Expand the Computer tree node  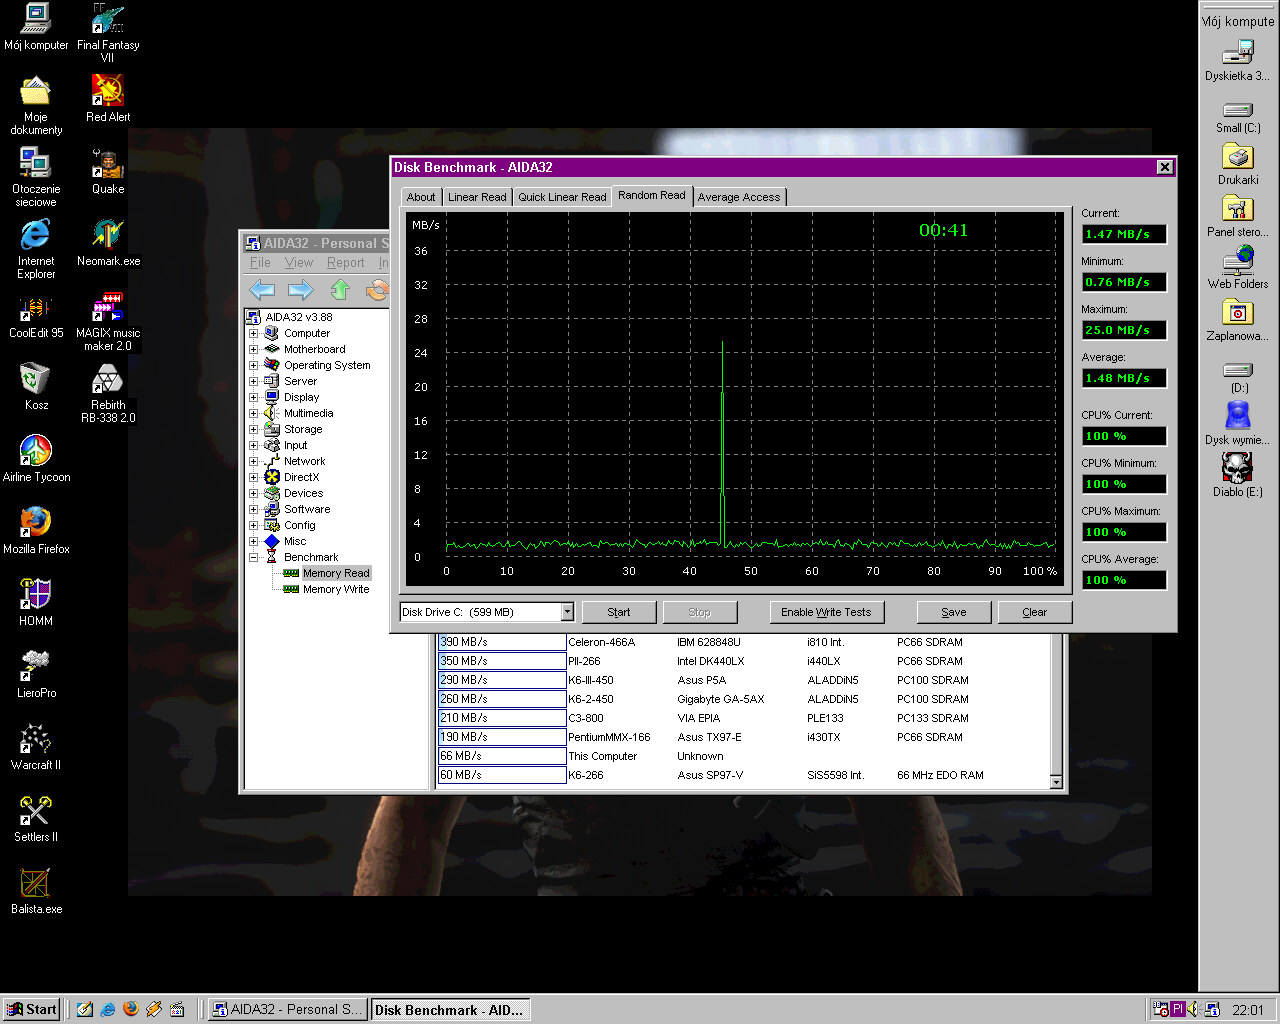[254, 333]
